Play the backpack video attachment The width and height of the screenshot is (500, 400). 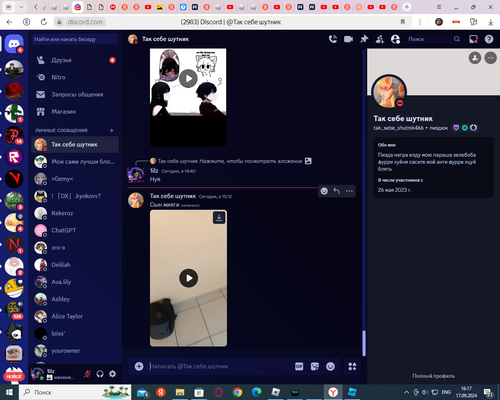click(189, 278)
